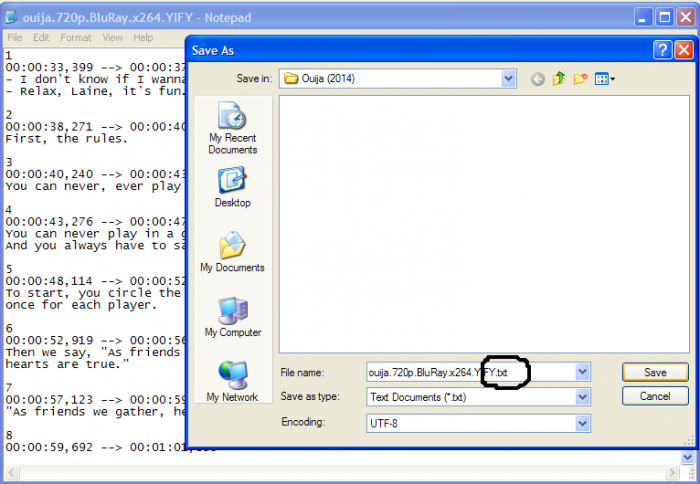Open My Recent Documents in places bar
This screenshot has height=484, width=700.
(x=233, y=128)
